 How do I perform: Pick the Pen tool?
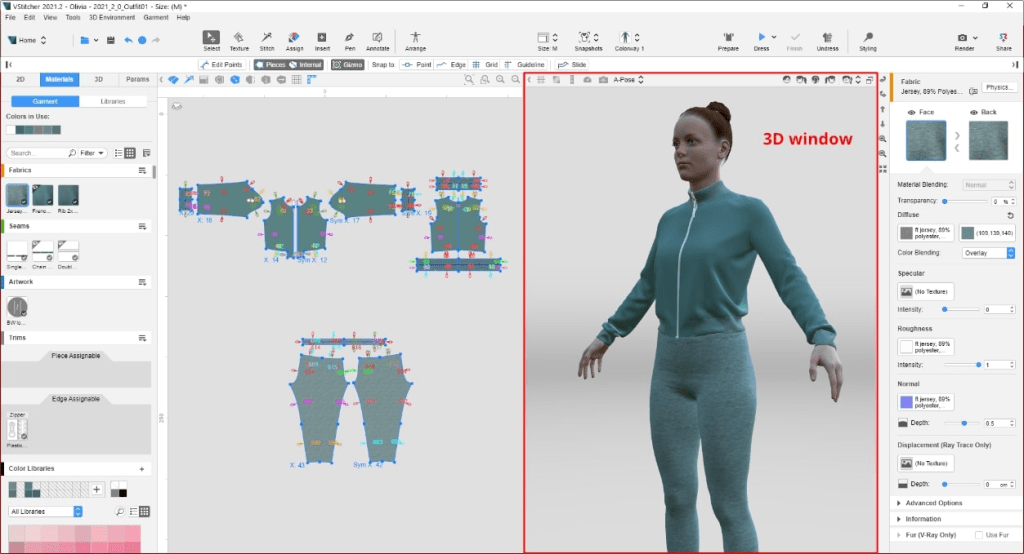tap(349, 38)
